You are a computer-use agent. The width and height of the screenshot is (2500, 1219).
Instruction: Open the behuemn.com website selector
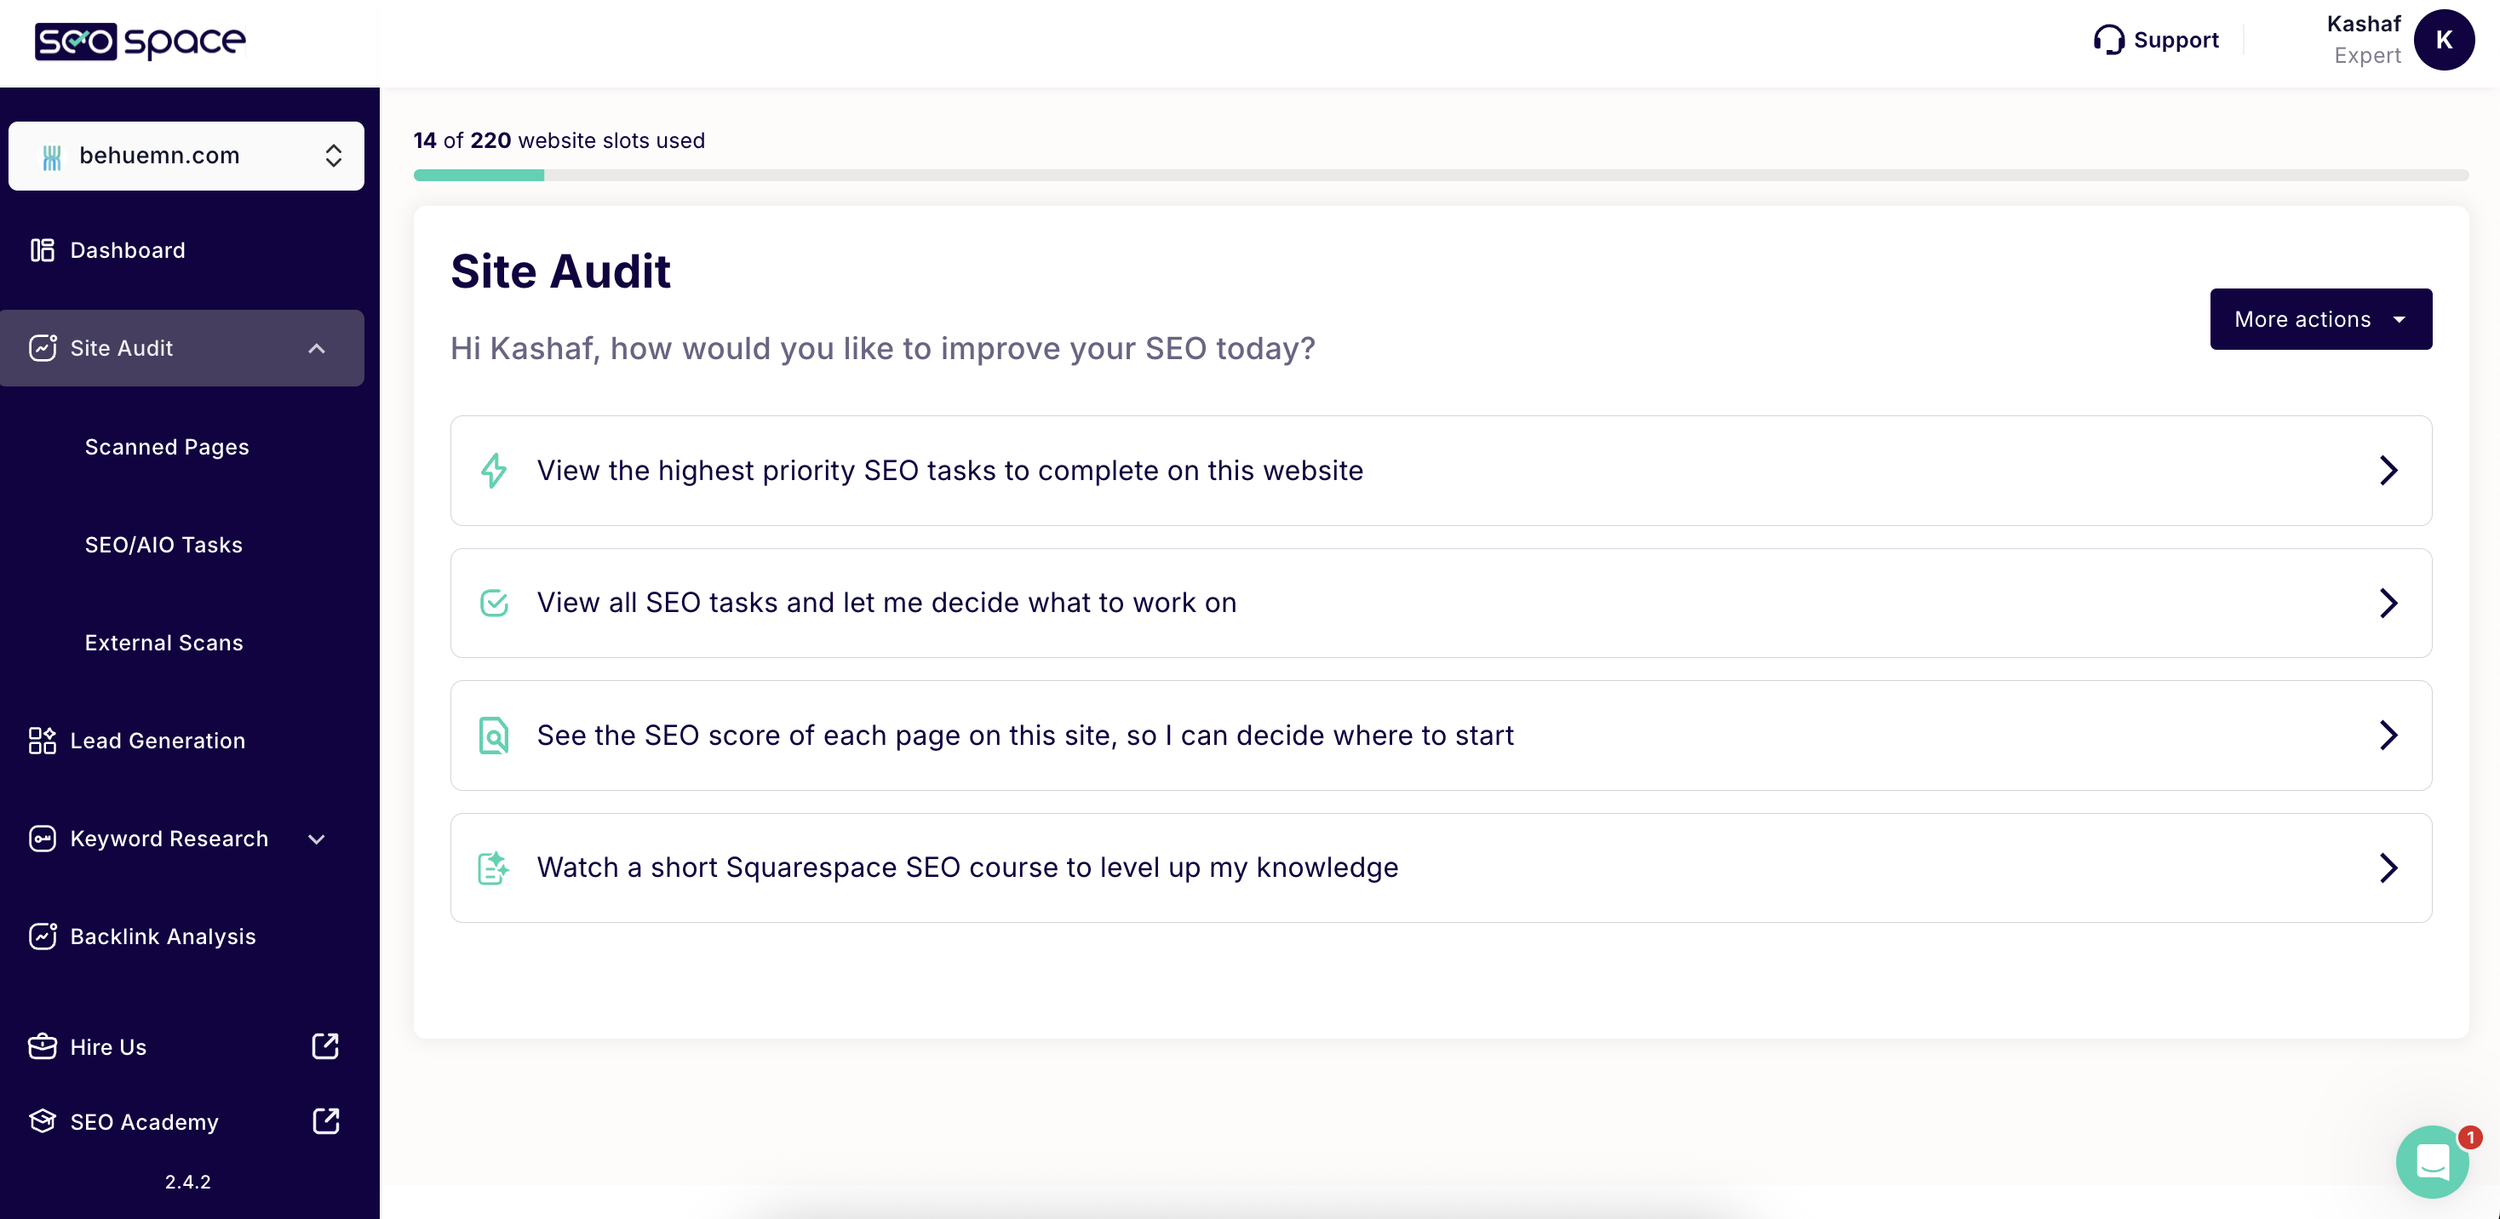[186, 156]
